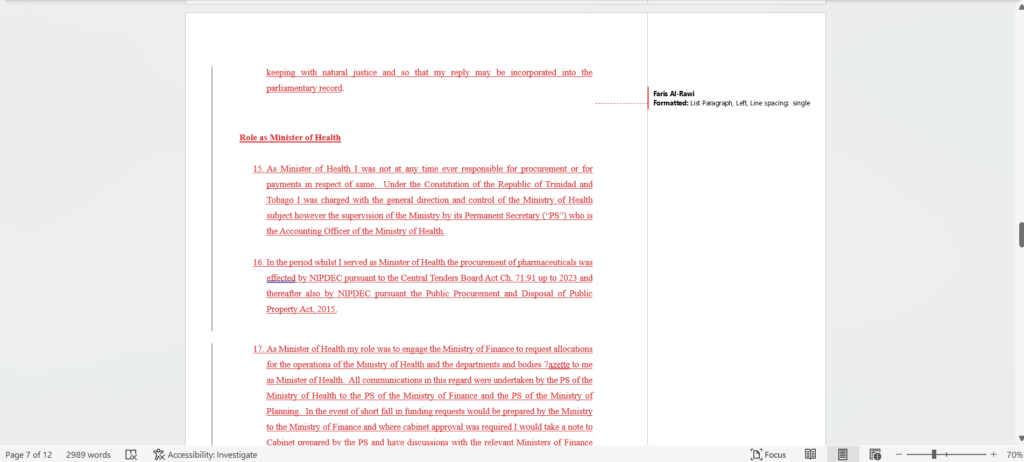The width and height of the screenshot is (1024, 462).
Task: Click the underlined word 'effected' in paragraph 16
Action: 282,278
